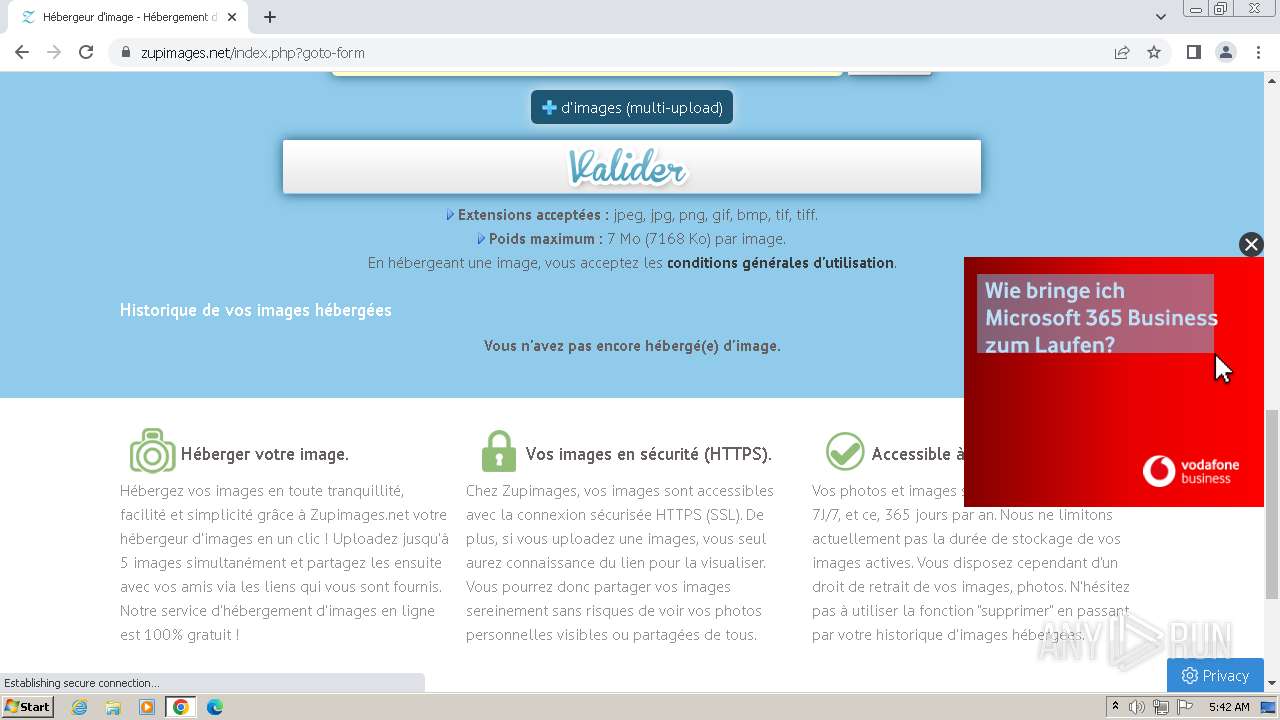Screen dimensions: 1280x720
Task: Click the 5:42 AM clock
Action: point(1229,707)
